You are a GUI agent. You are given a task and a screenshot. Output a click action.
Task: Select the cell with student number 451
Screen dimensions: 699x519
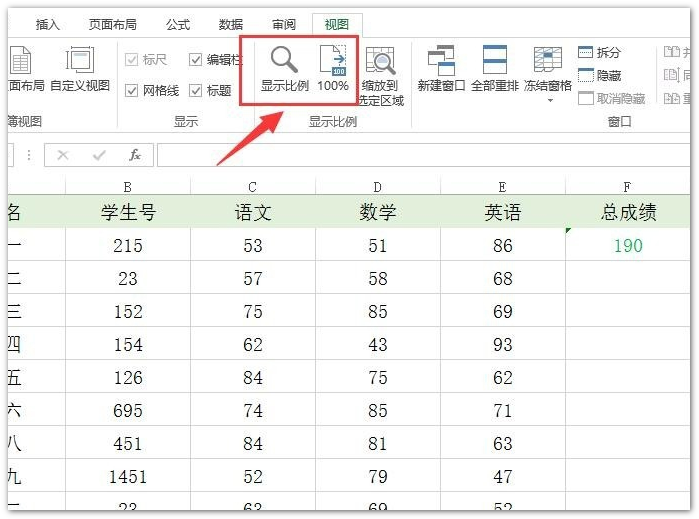coord(128,443)
